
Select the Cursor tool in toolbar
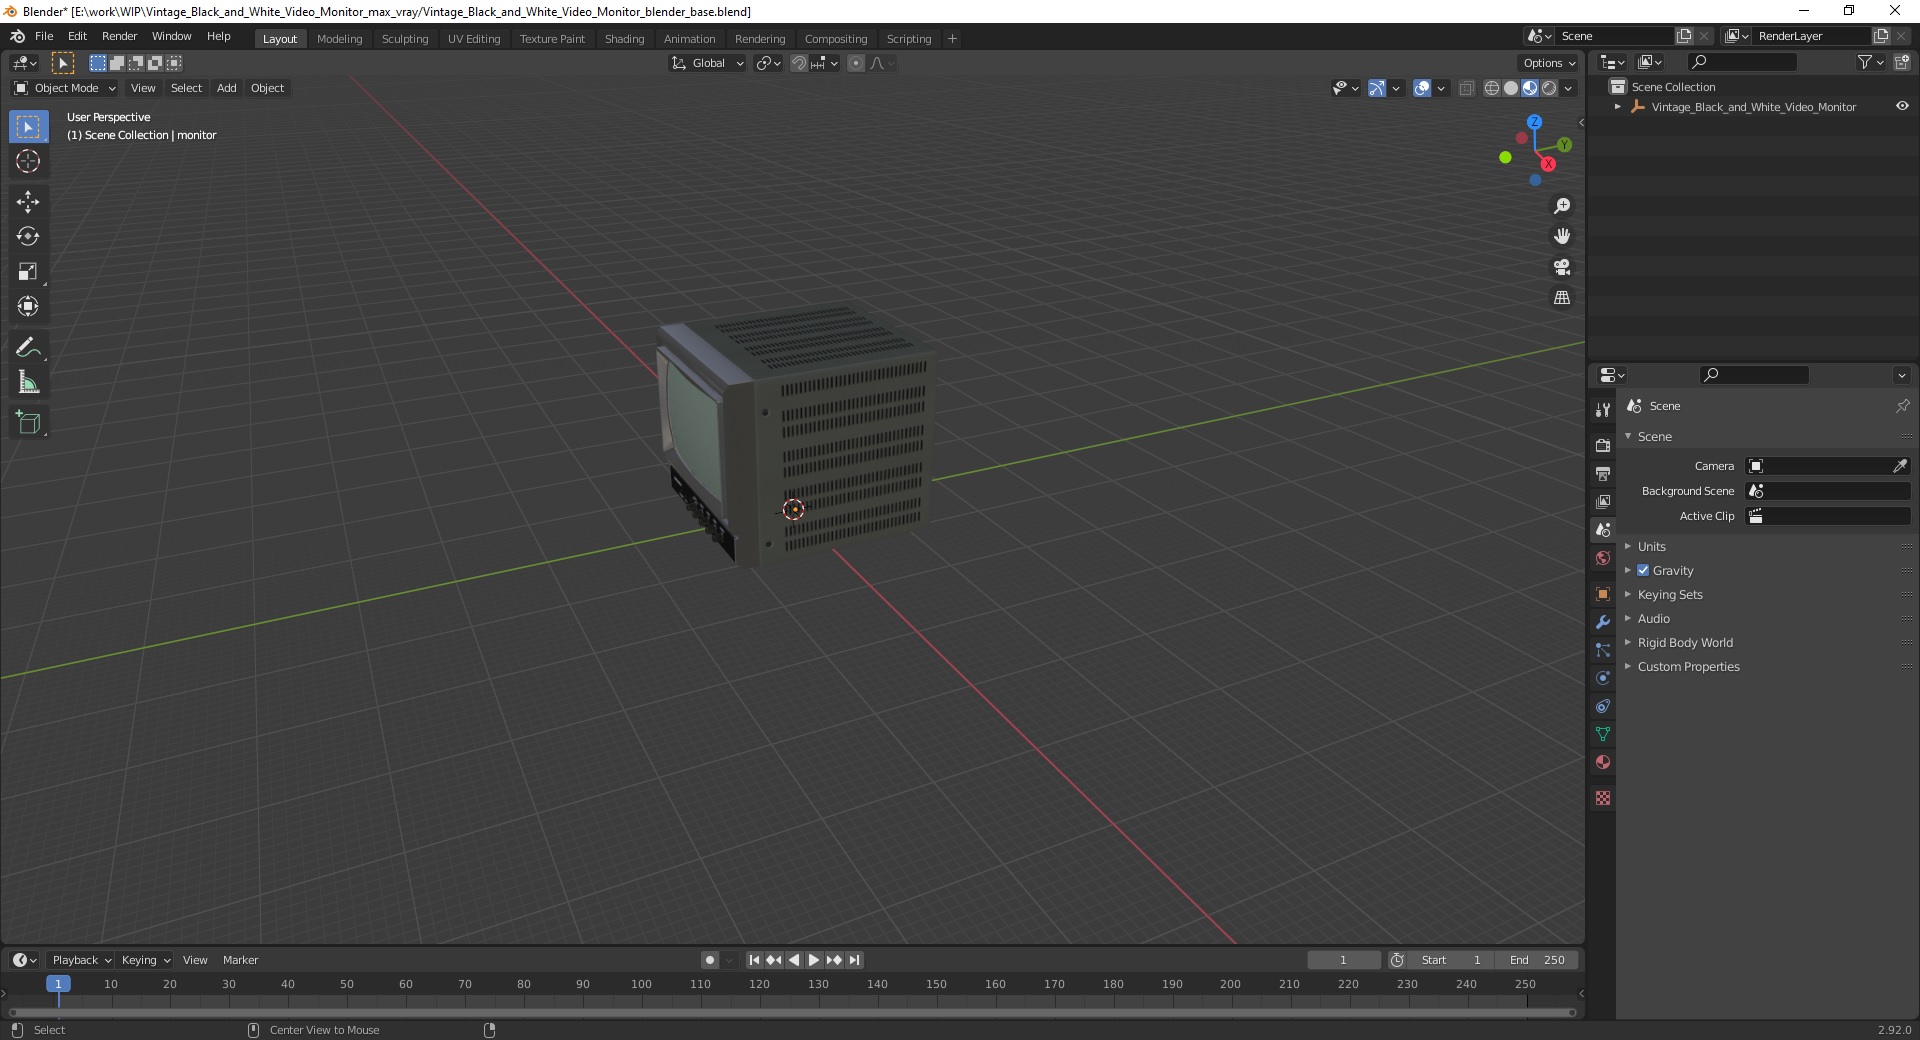point(28,162)
